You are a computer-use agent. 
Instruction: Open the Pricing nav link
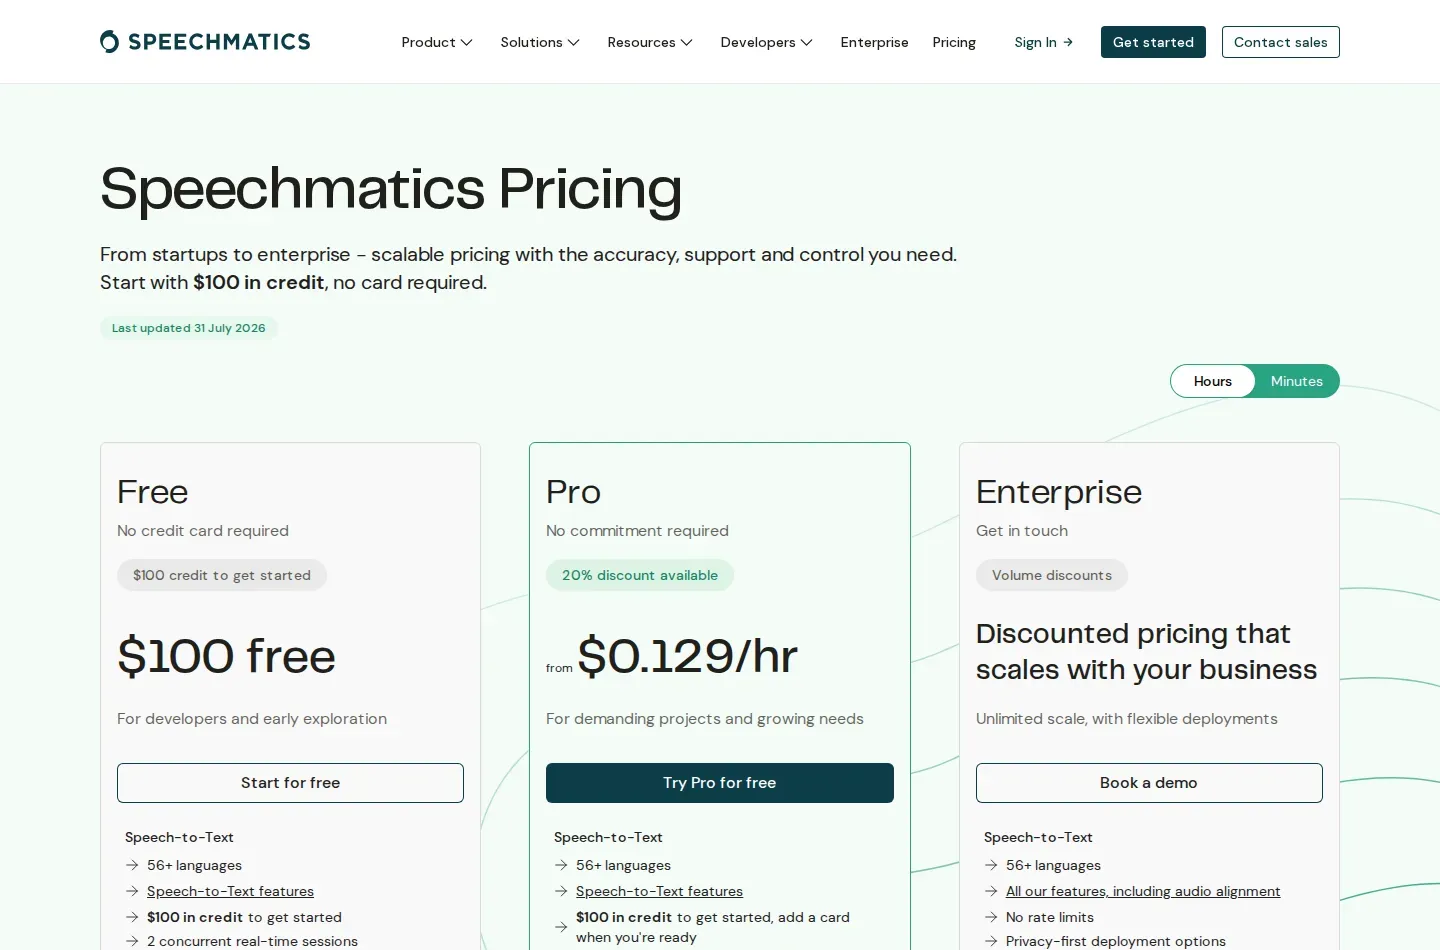coord(954,42)
